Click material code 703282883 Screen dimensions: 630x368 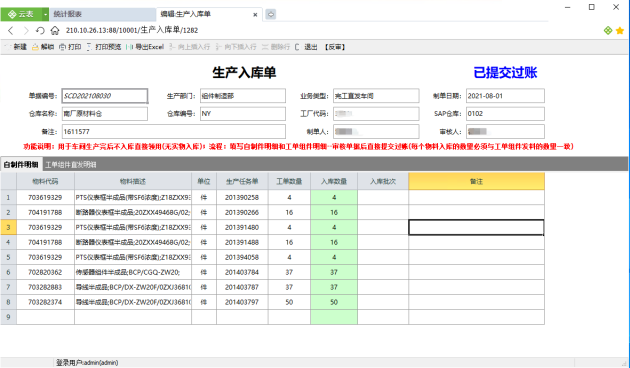click(45, 287)
